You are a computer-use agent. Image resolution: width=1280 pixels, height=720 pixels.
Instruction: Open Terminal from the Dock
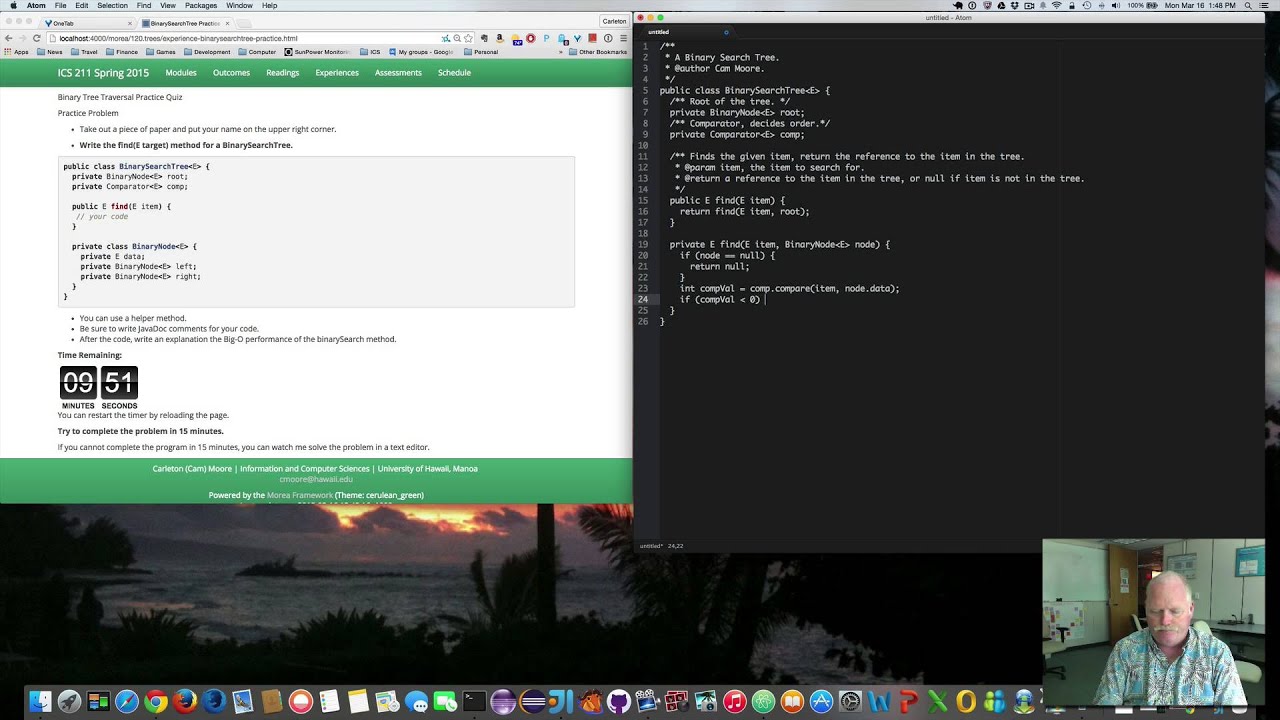click(474, 702)
